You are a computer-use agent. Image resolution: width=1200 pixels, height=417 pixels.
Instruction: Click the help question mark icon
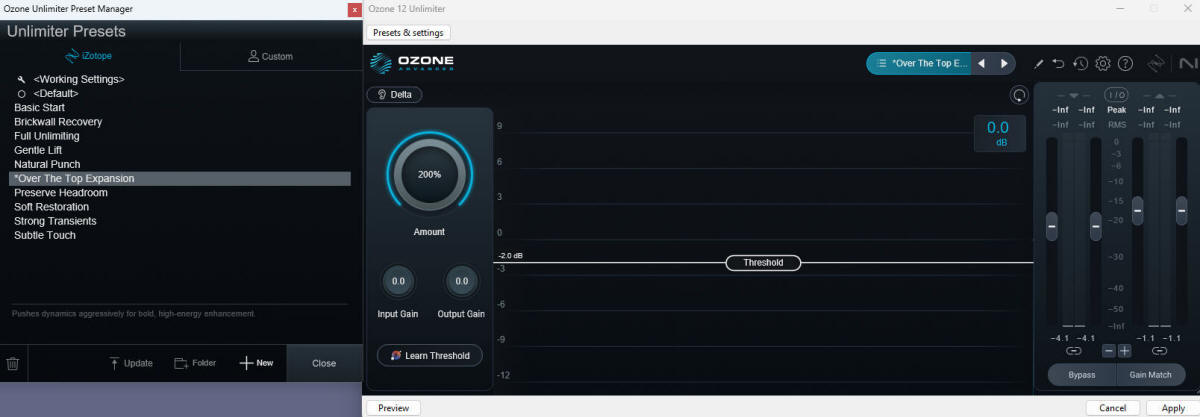coord(1125,63)
